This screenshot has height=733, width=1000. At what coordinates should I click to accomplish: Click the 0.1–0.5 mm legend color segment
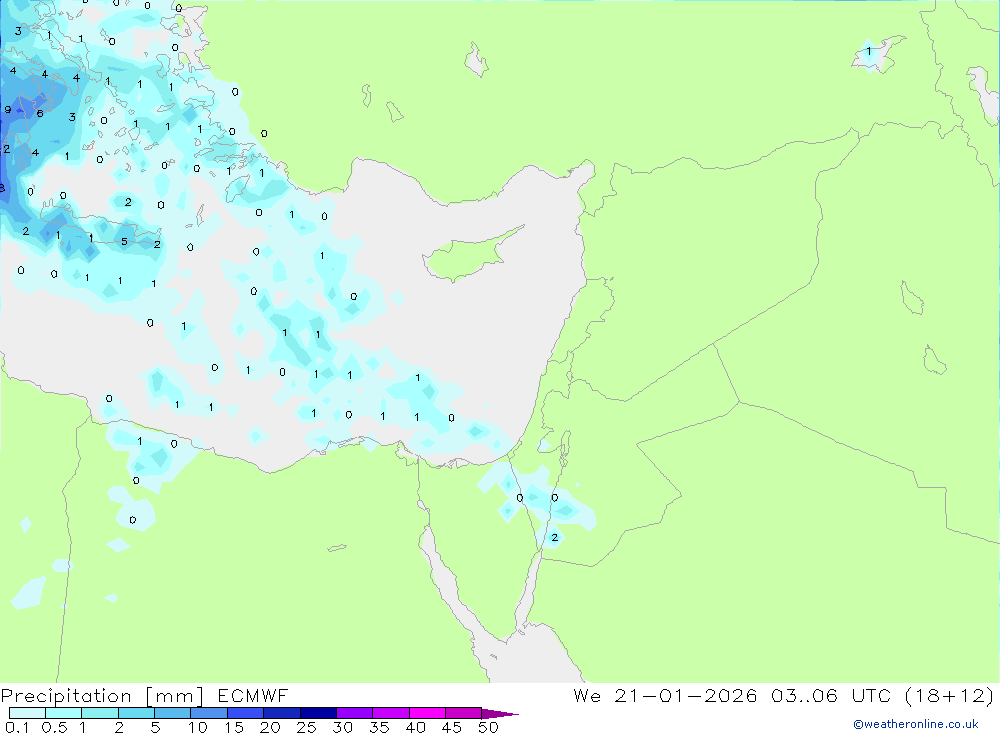point(27,713)
